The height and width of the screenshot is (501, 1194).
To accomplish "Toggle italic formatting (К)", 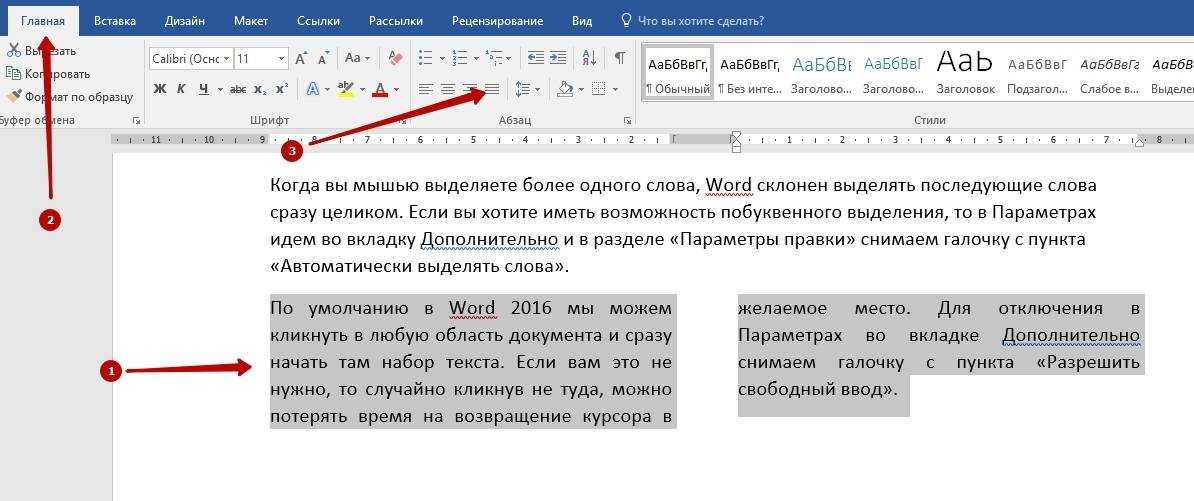I will [x=181, y=89].
